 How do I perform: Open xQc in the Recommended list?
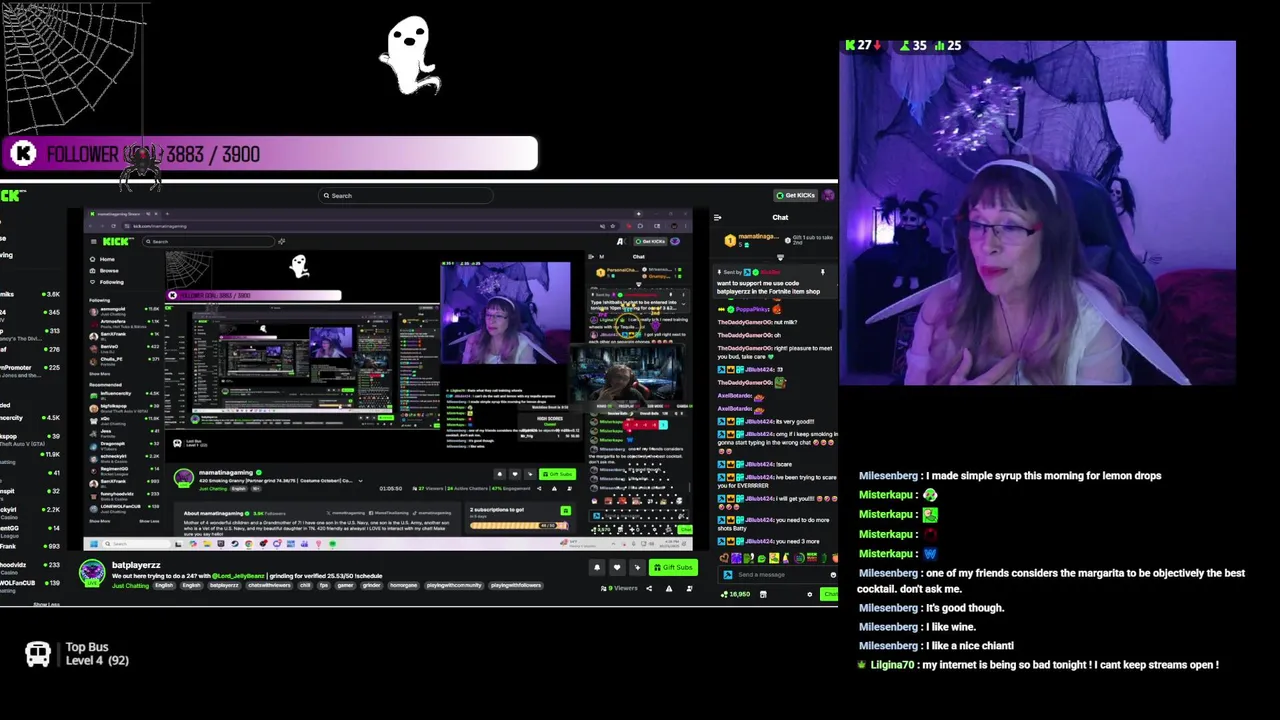(124, 419)
